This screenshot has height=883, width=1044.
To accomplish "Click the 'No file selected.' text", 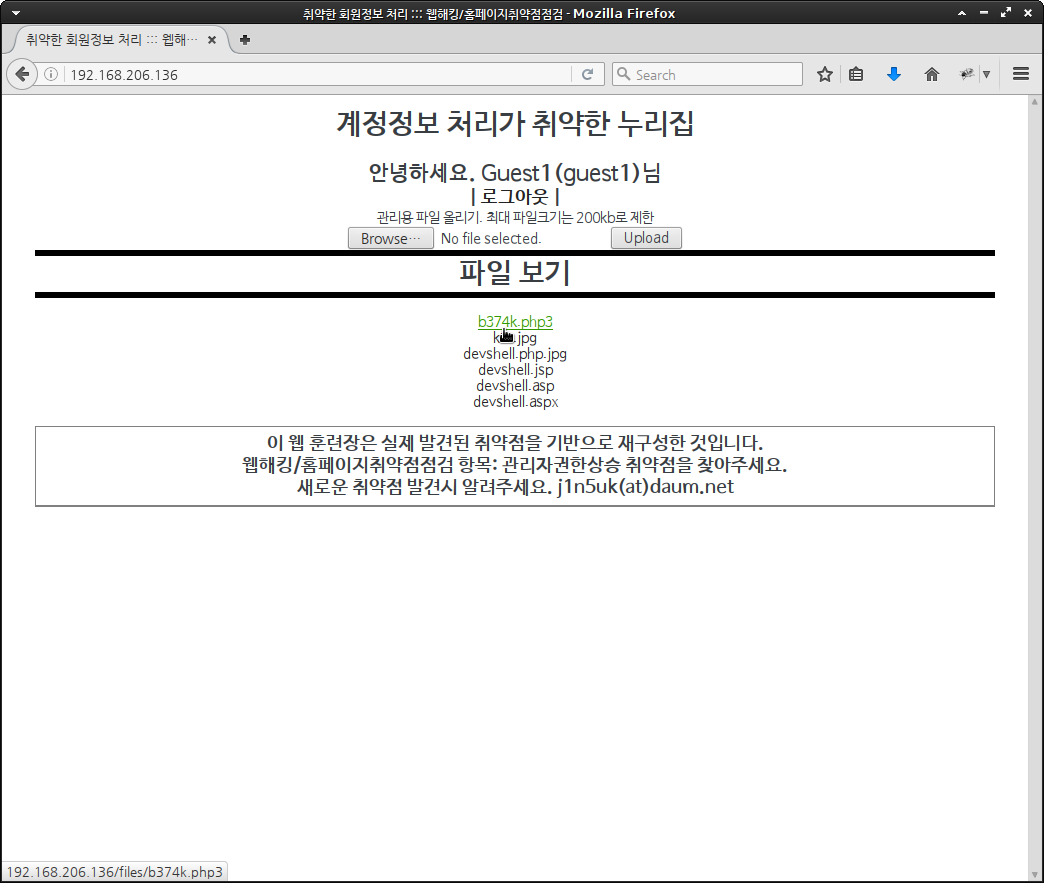I will pos(491,238).
